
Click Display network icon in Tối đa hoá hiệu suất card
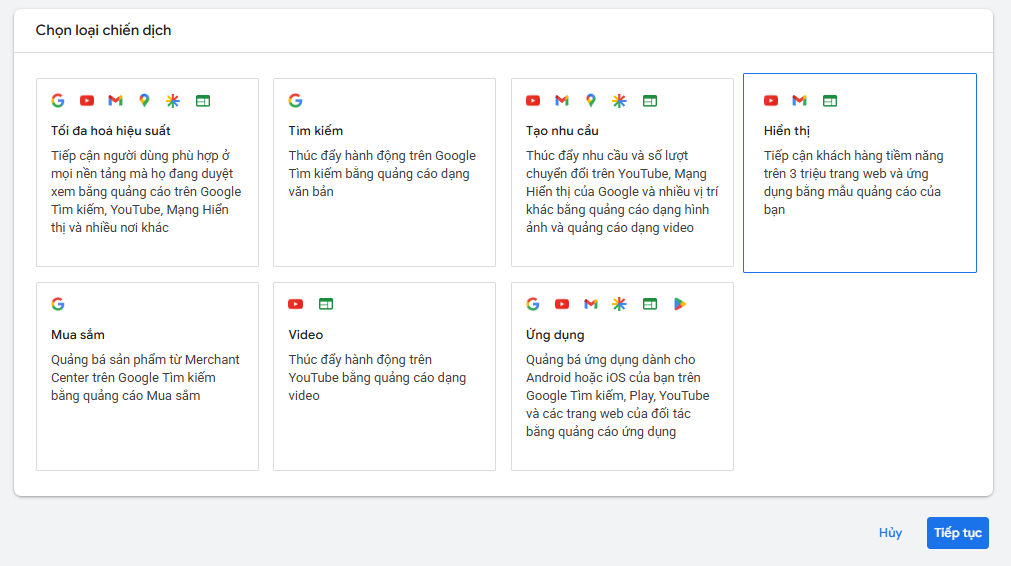(203, 101)
